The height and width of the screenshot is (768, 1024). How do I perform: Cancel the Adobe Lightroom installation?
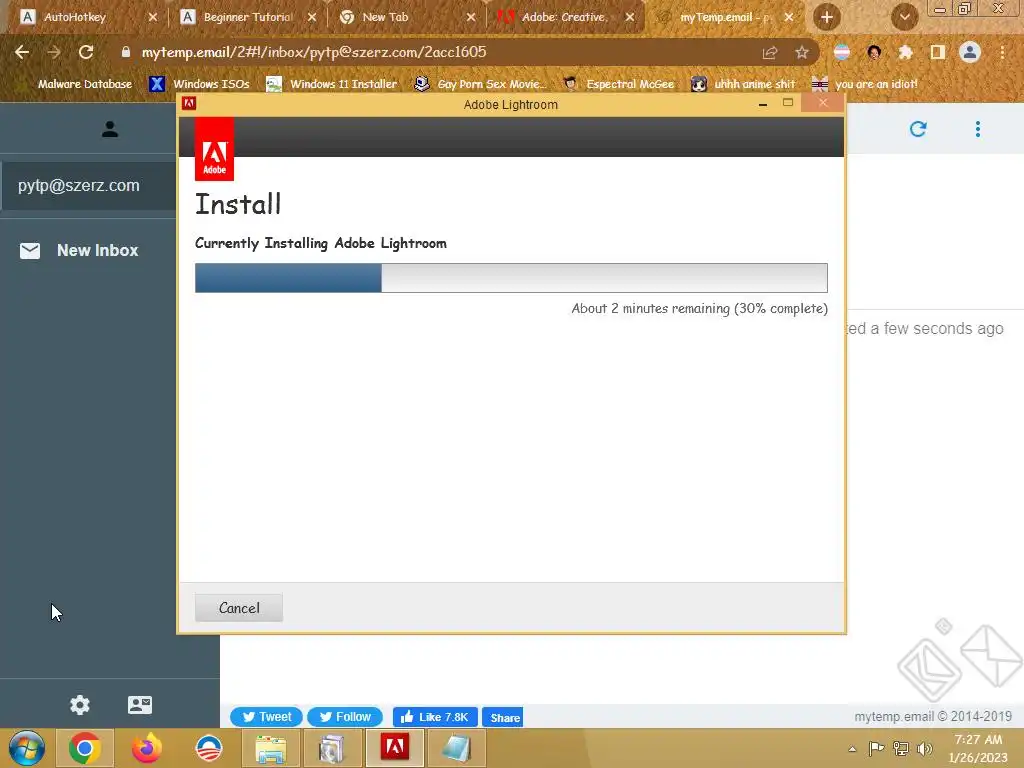(239, 608)
